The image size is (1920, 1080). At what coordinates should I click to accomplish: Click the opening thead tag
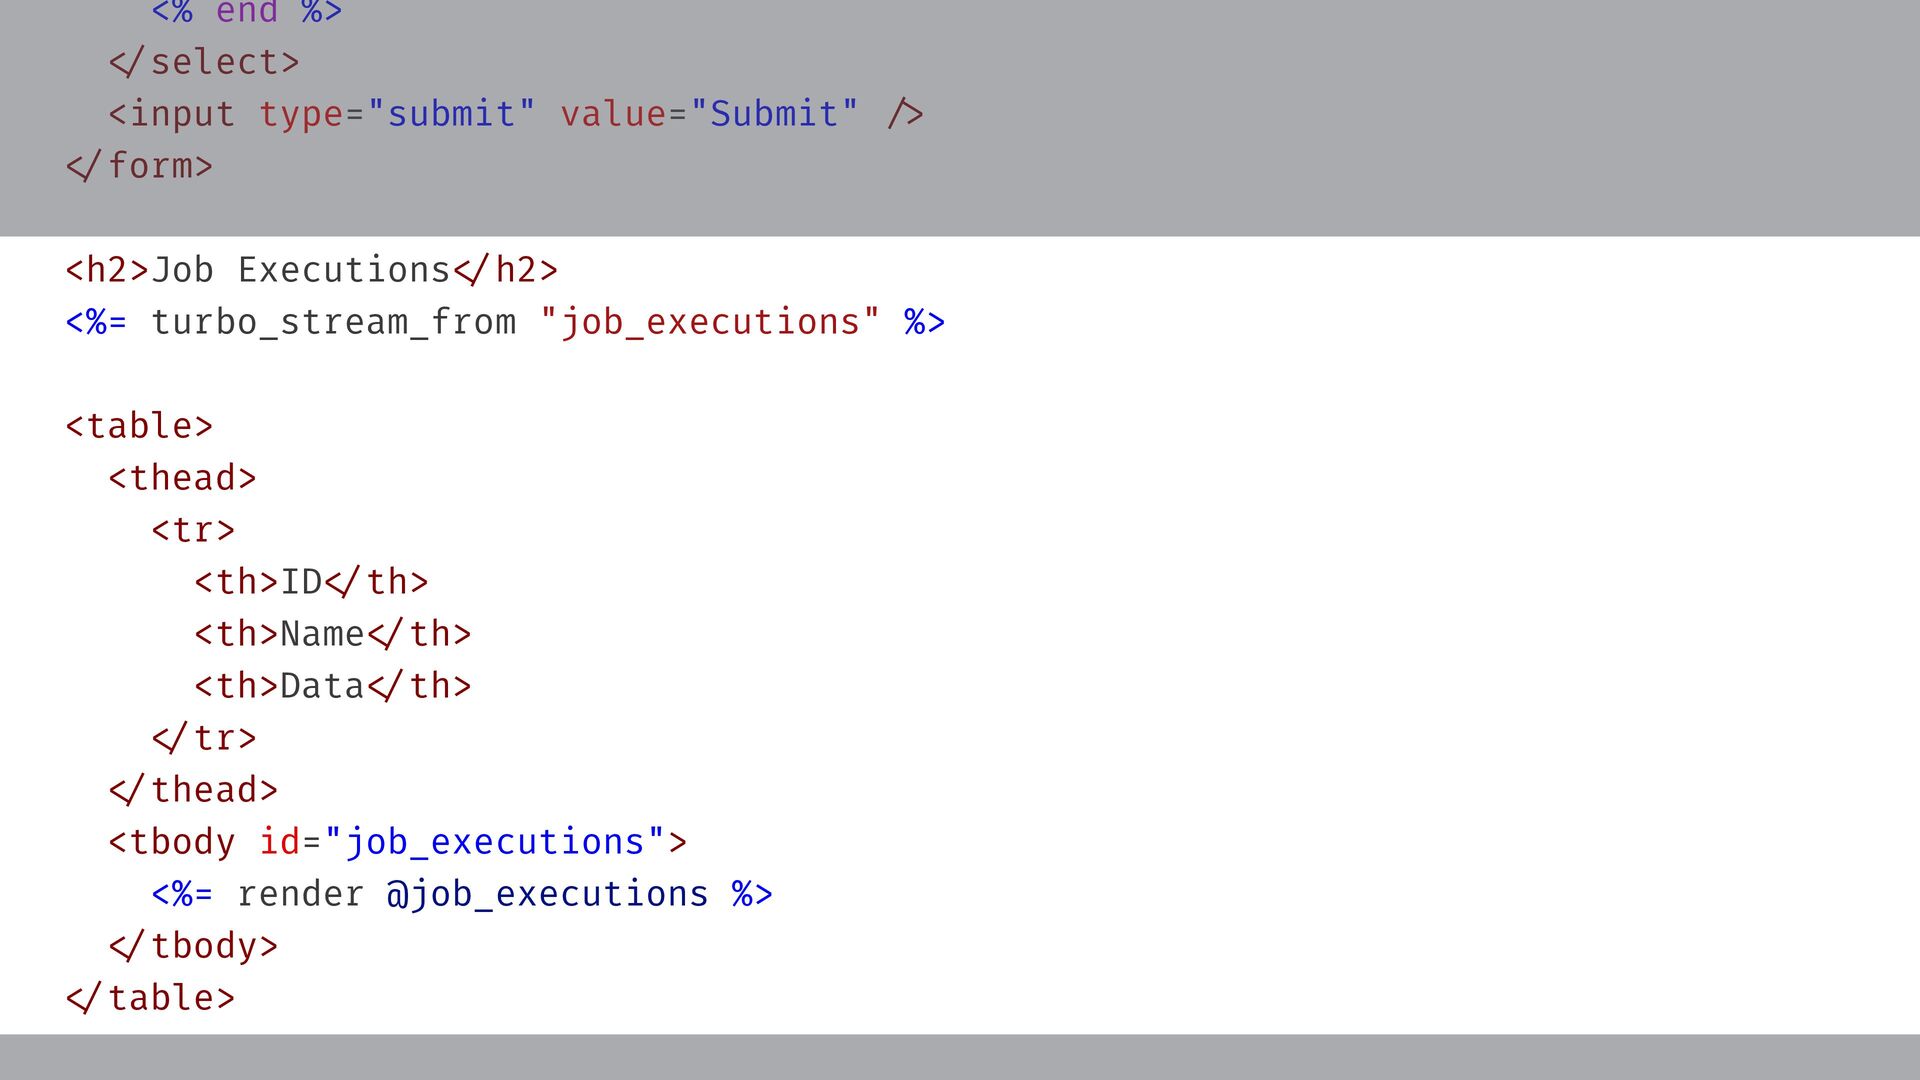point(183,478)
